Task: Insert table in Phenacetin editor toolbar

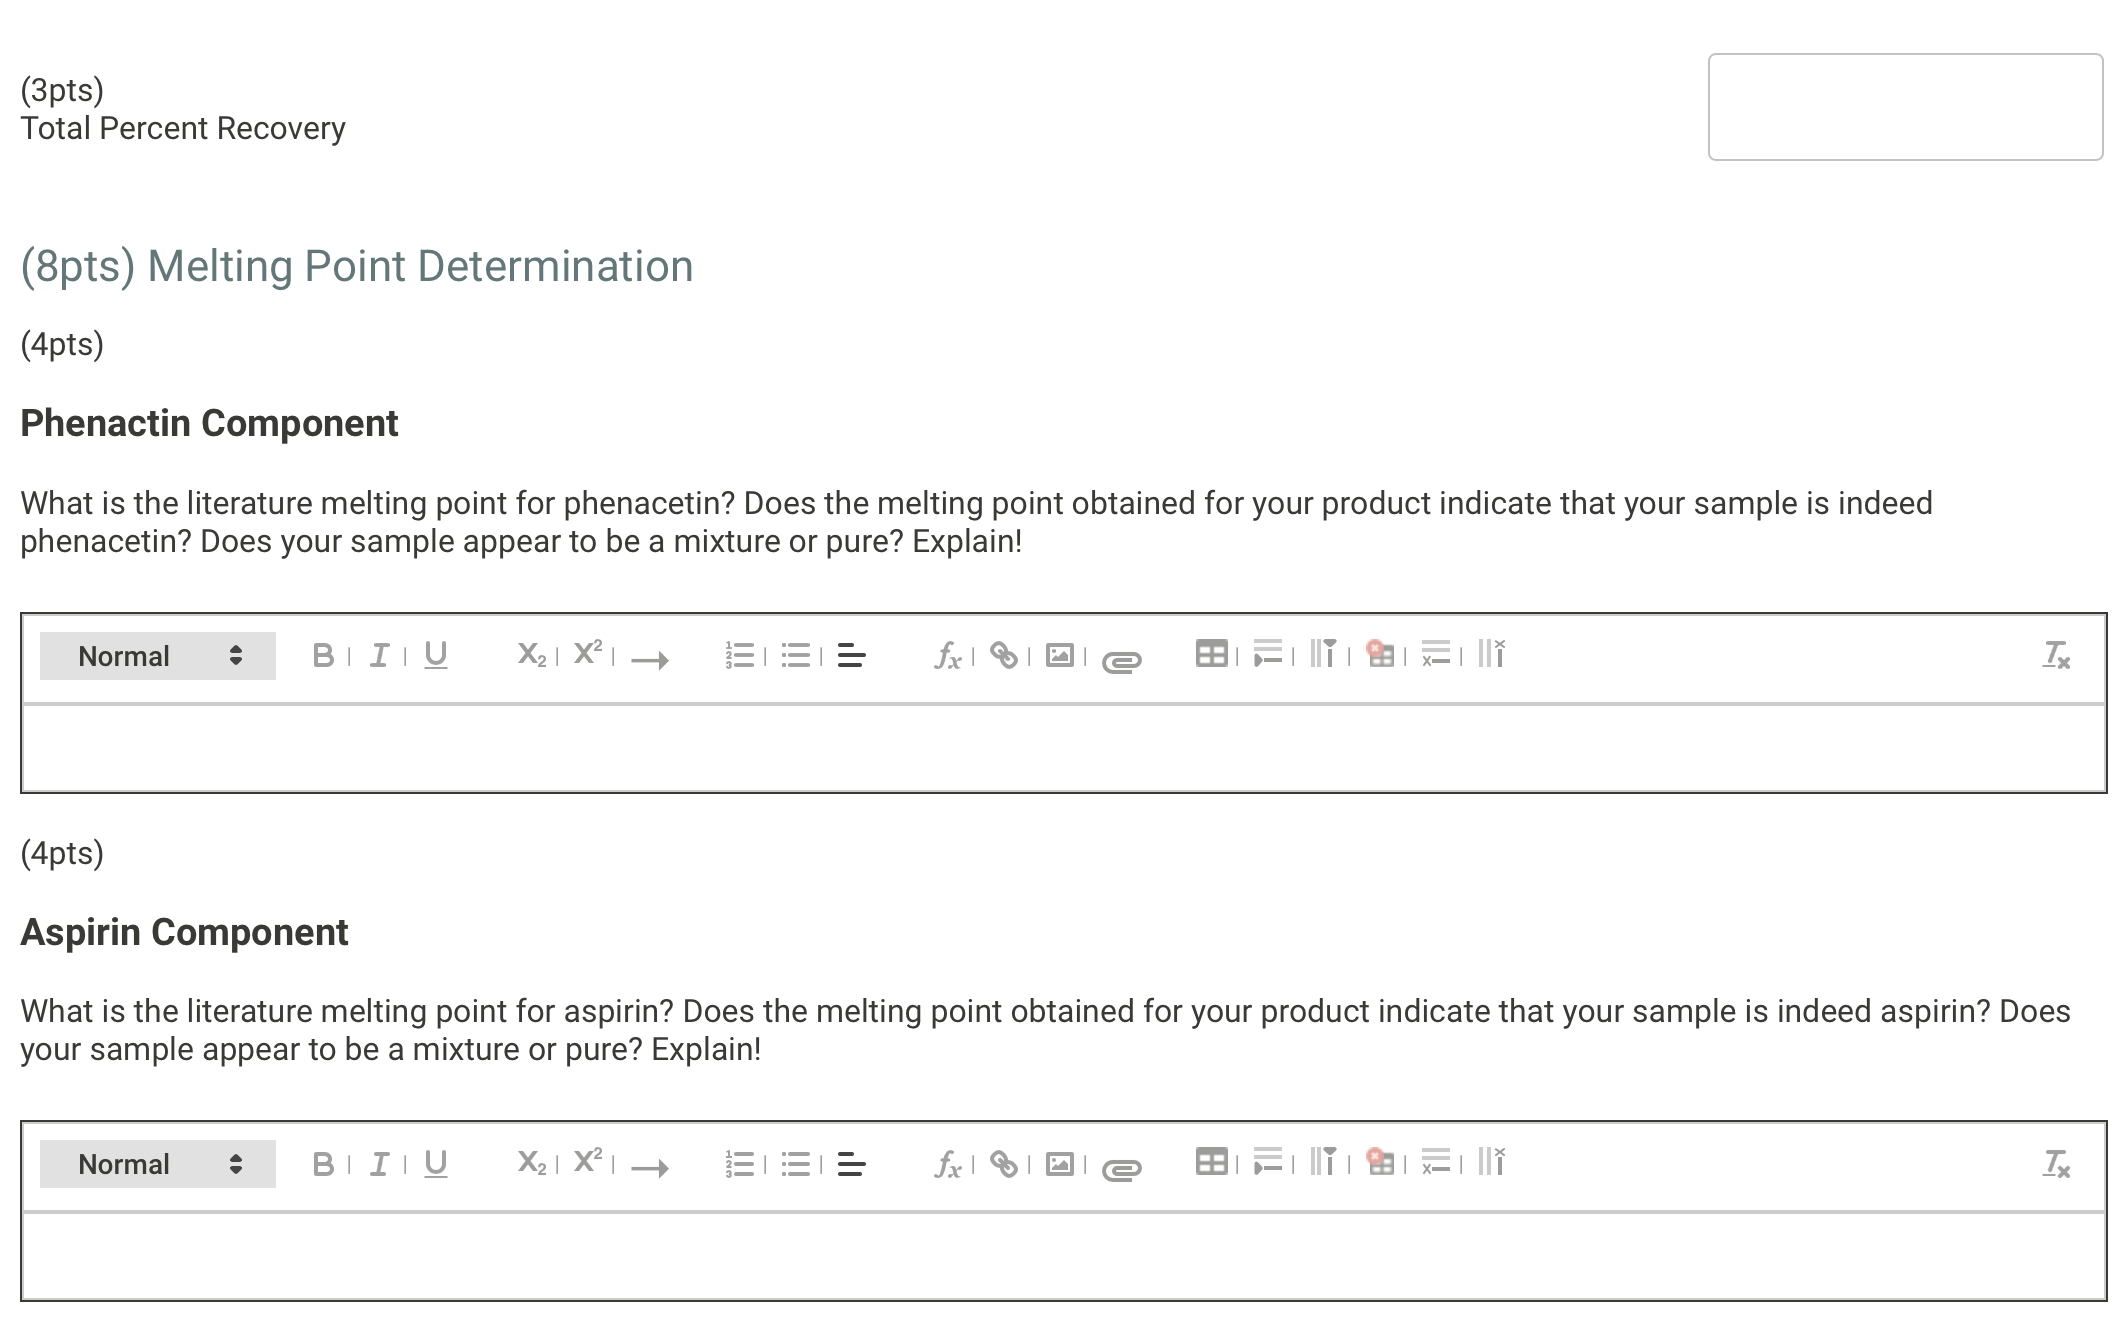Action: [x=1211, y=654]
